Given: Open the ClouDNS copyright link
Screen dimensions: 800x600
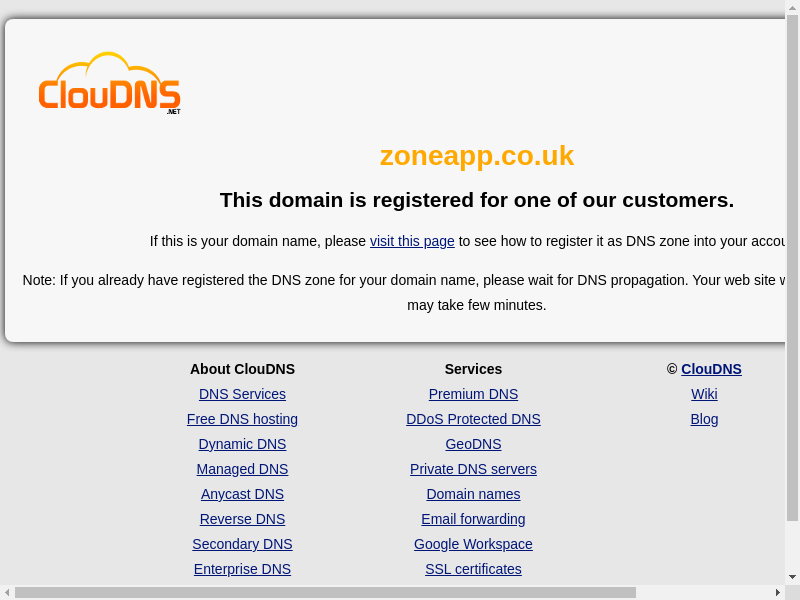Looking at the screenshot, I should pos(711,369).
